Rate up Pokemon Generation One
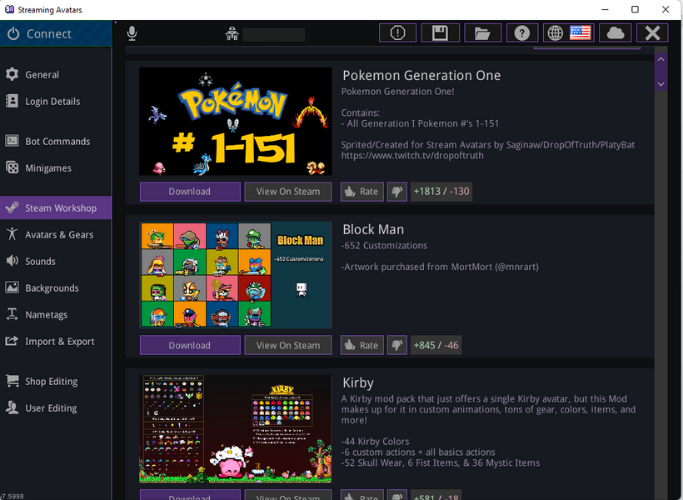This screenshot has width=683, height=500. pyautogui.click(x=362, y=192)
